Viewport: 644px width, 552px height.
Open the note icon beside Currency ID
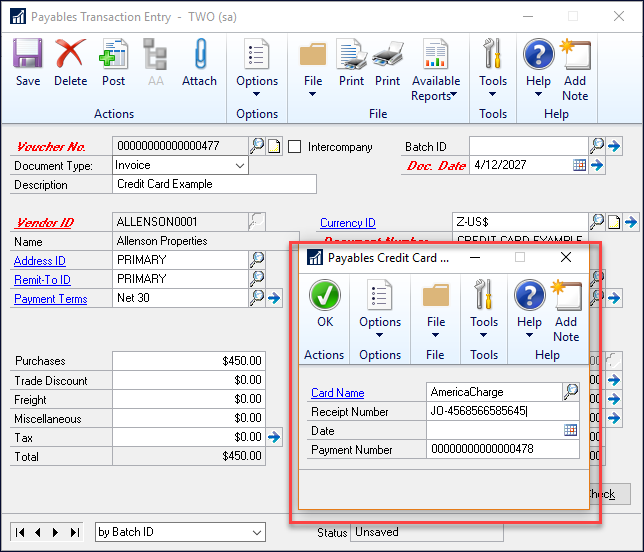click(614, 222)
